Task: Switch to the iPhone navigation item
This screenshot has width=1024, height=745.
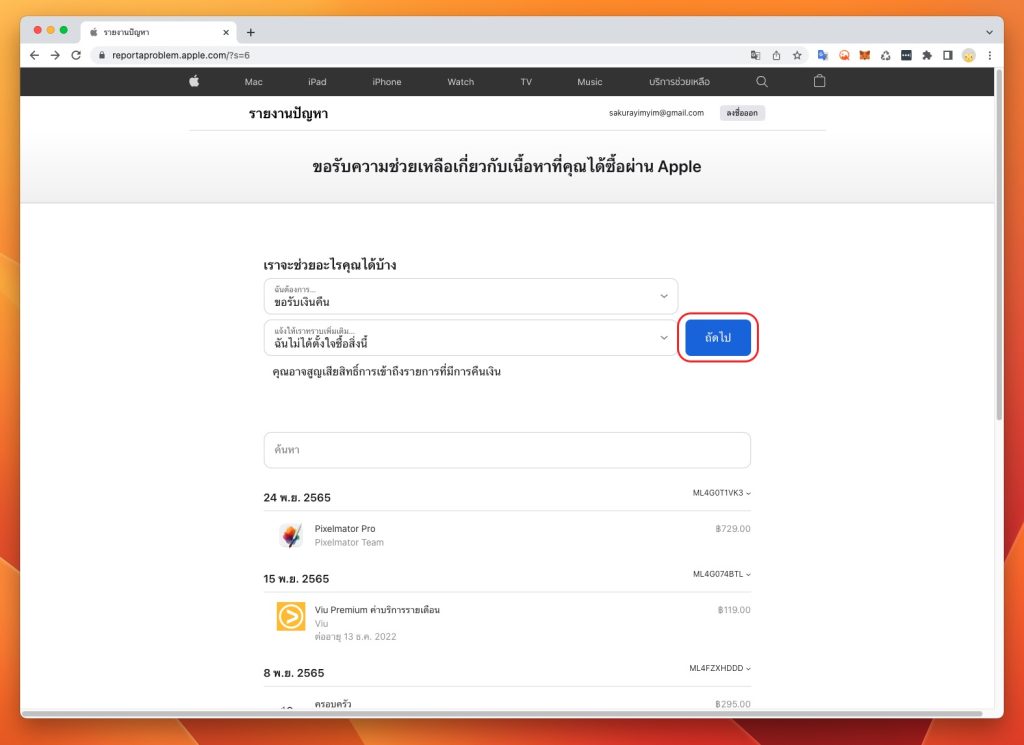Action: click(386, 82)
